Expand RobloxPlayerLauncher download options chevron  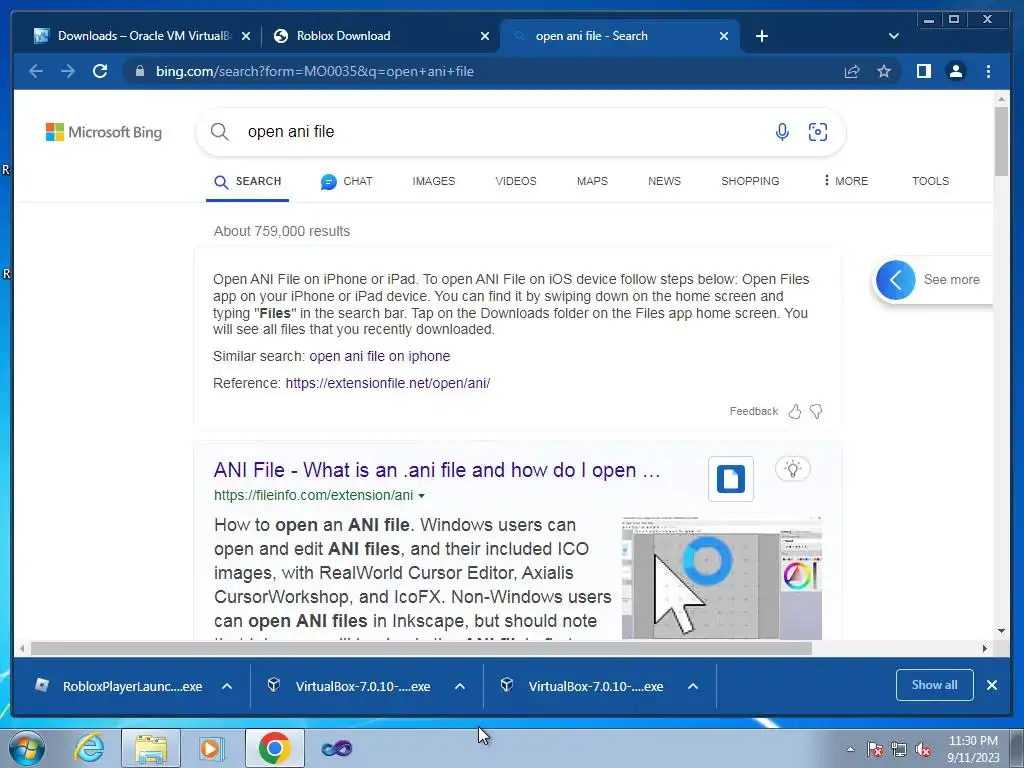tap(227, 686)
